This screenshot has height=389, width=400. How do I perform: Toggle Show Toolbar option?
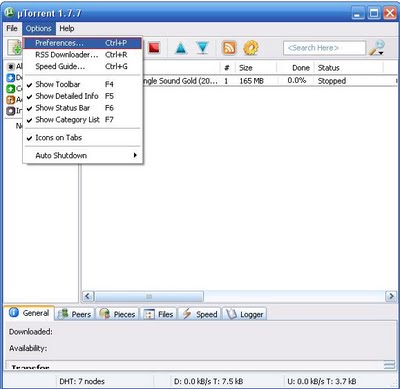pyautogui.click(x=83, y=84)
